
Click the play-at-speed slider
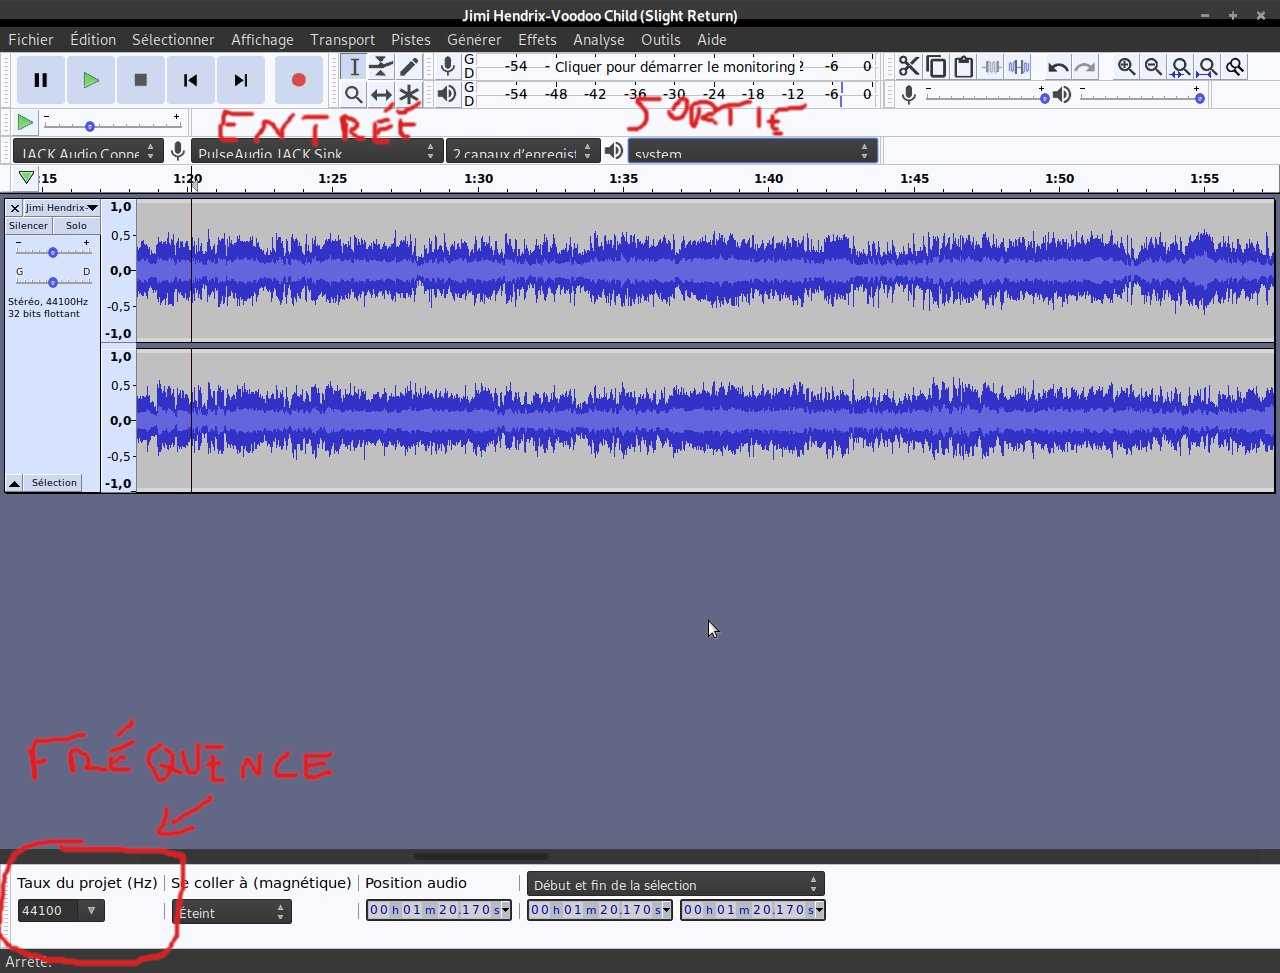pyautogui.click(x=111, y=122)
